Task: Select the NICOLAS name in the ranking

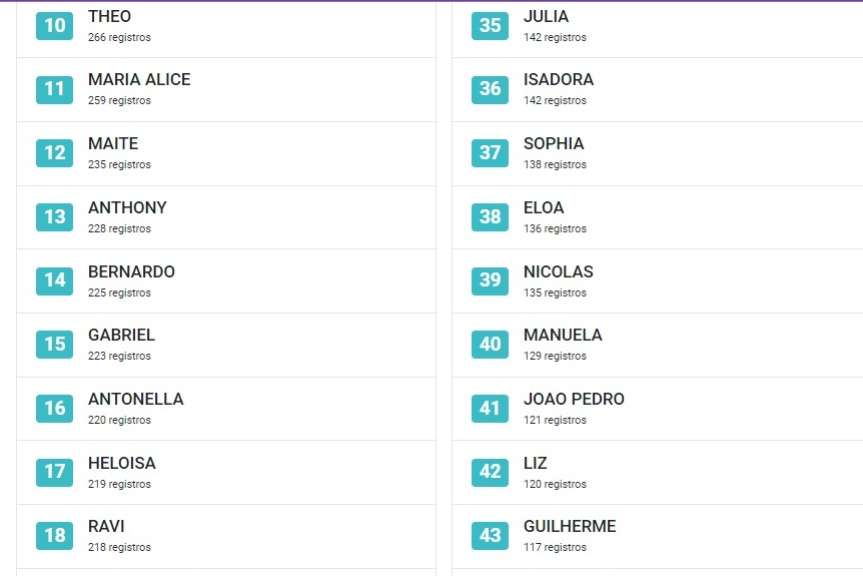Action: coord(558,271)
